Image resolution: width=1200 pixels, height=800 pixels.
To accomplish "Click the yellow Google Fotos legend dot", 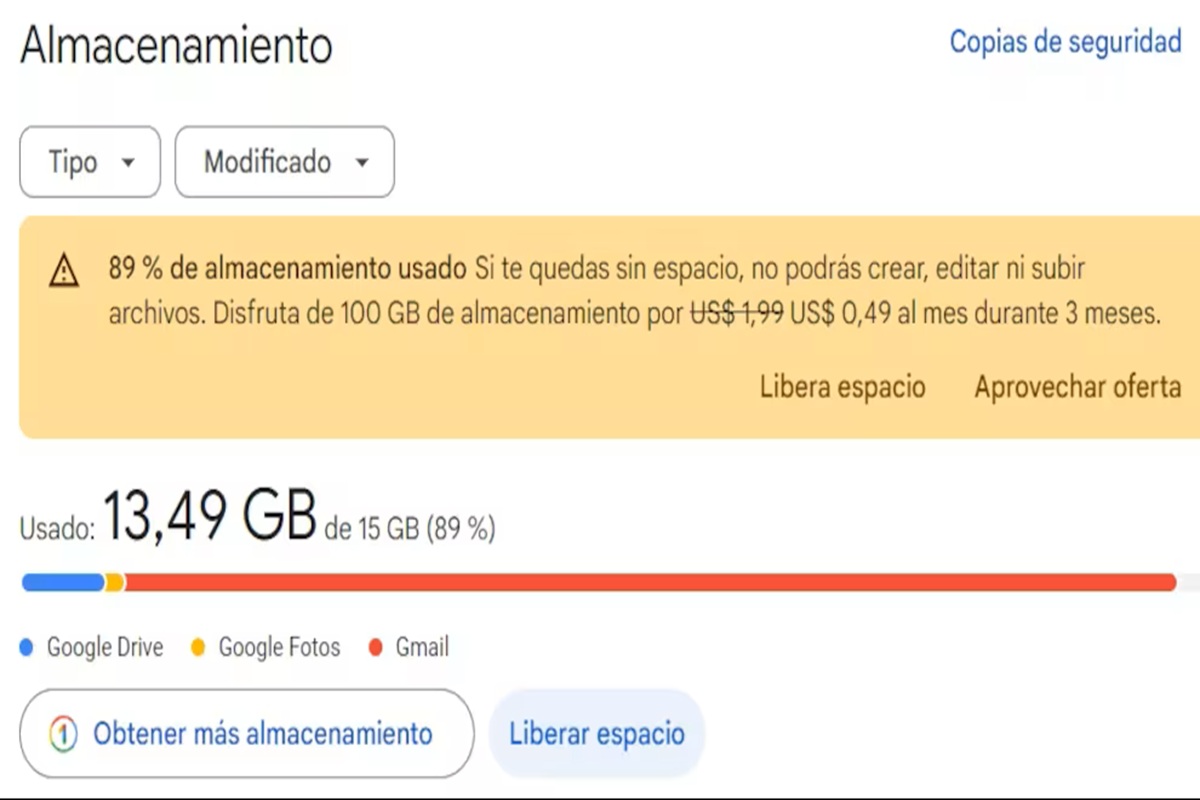I will 198,648.
